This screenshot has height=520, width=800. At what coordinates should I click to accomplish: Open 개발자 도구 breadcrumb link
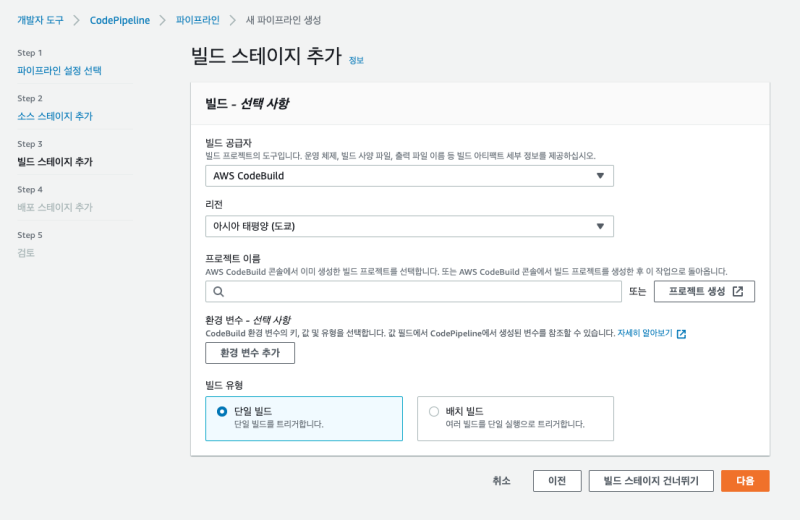[40, 20]
